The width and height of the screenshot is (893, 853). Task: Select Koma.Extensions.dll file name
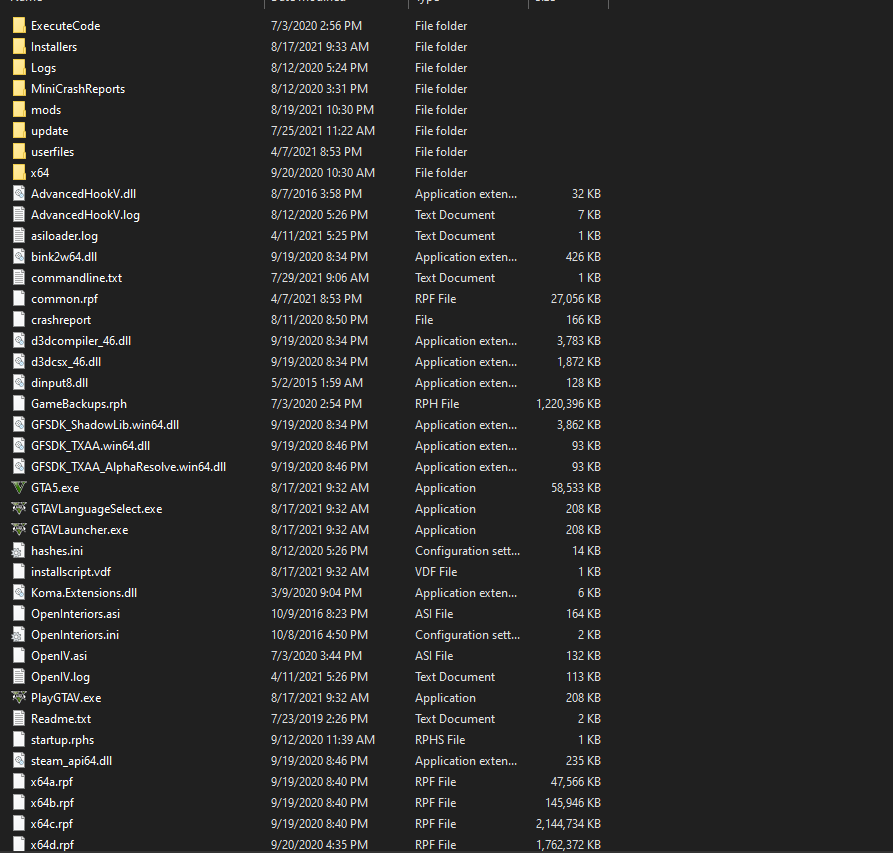(x=84, y=593)
